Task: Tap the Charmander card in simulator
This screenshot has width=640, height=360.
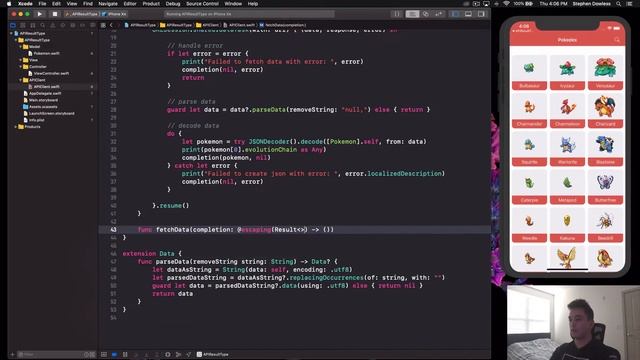Action: 529,111
